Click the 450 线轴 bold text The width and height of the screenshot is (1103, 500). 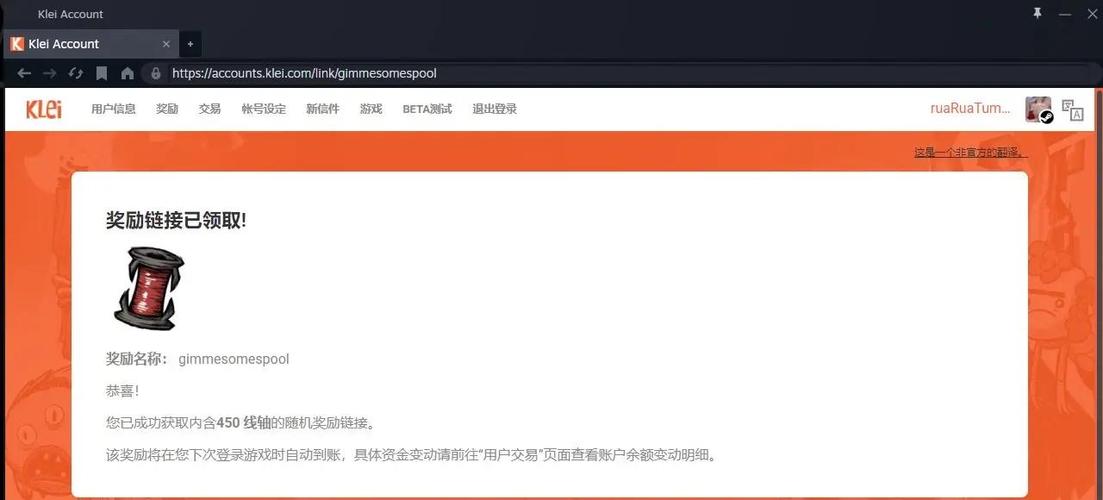point(243,423)
